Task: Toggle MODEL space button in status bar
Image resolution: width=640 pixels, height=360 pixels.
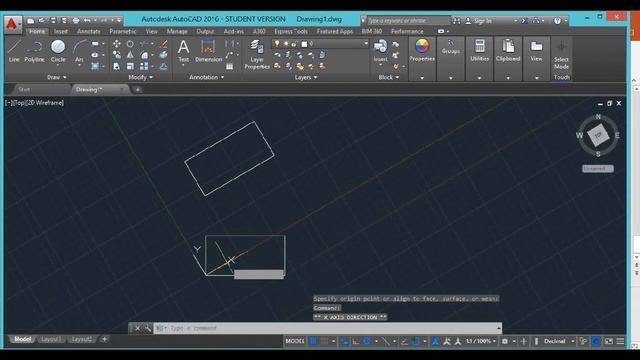Action: coord(295,341)
